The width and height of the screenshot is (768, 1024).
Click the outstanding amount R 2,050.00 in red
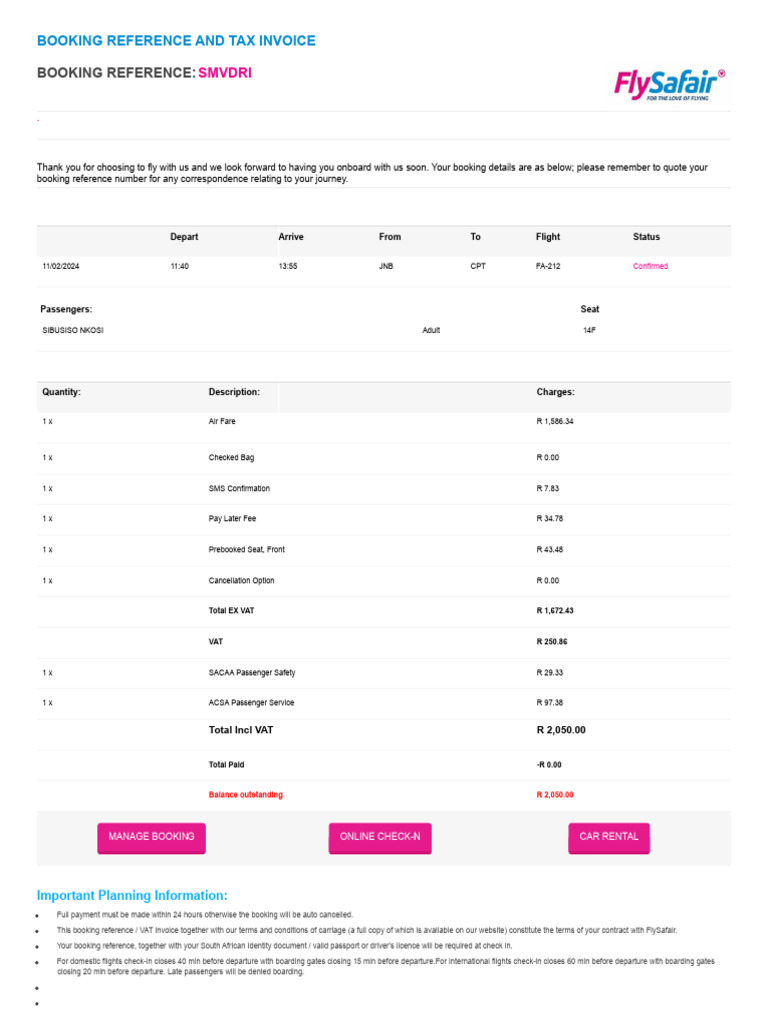555,795
